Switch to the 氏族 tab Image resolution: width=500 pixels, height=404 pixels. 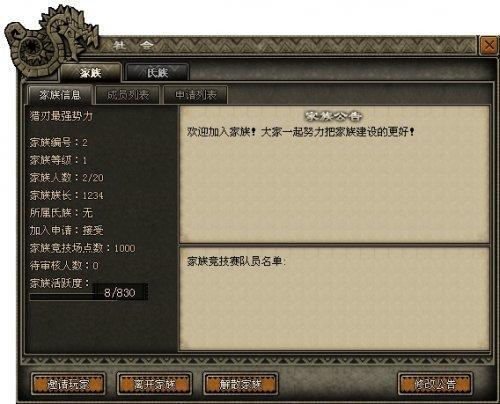(x=158, y=72)
